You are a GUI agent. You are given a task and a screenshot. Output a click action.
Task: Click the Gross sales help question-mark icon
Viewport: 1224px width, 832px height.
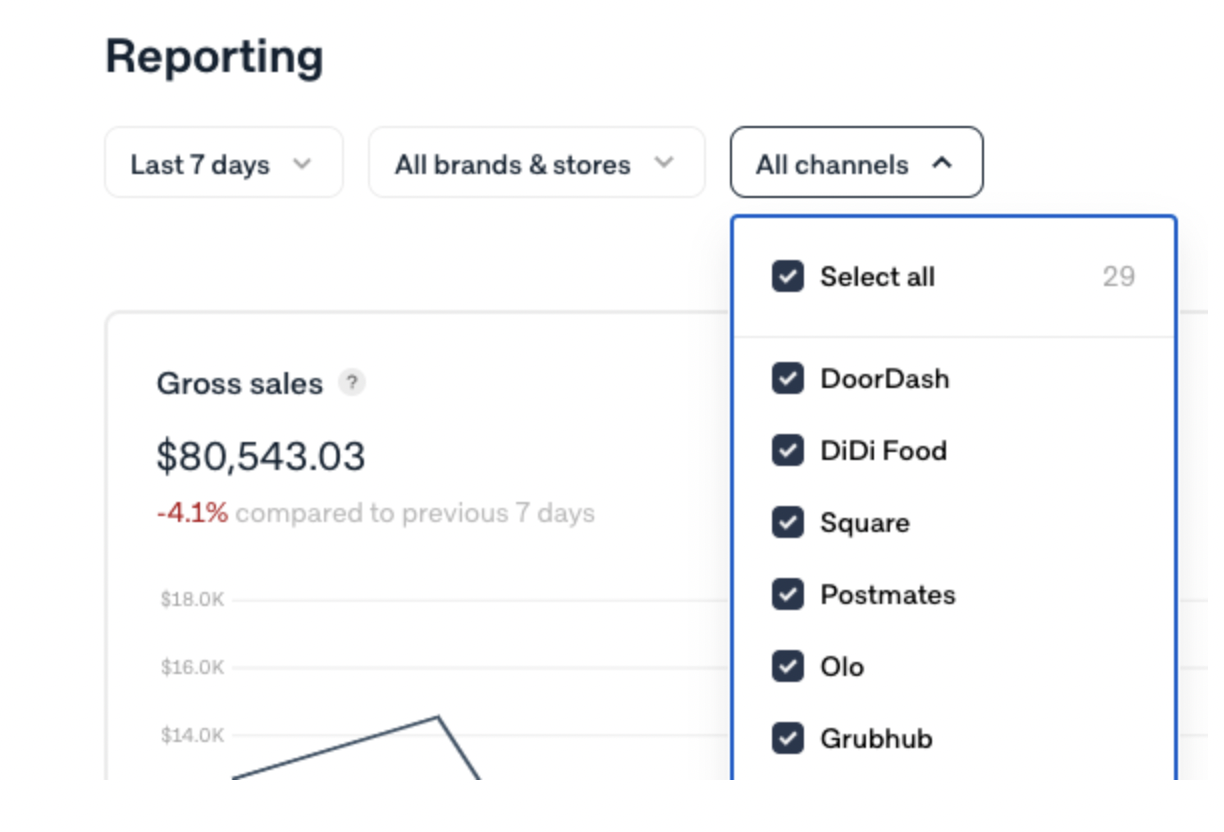click(352, 382)
